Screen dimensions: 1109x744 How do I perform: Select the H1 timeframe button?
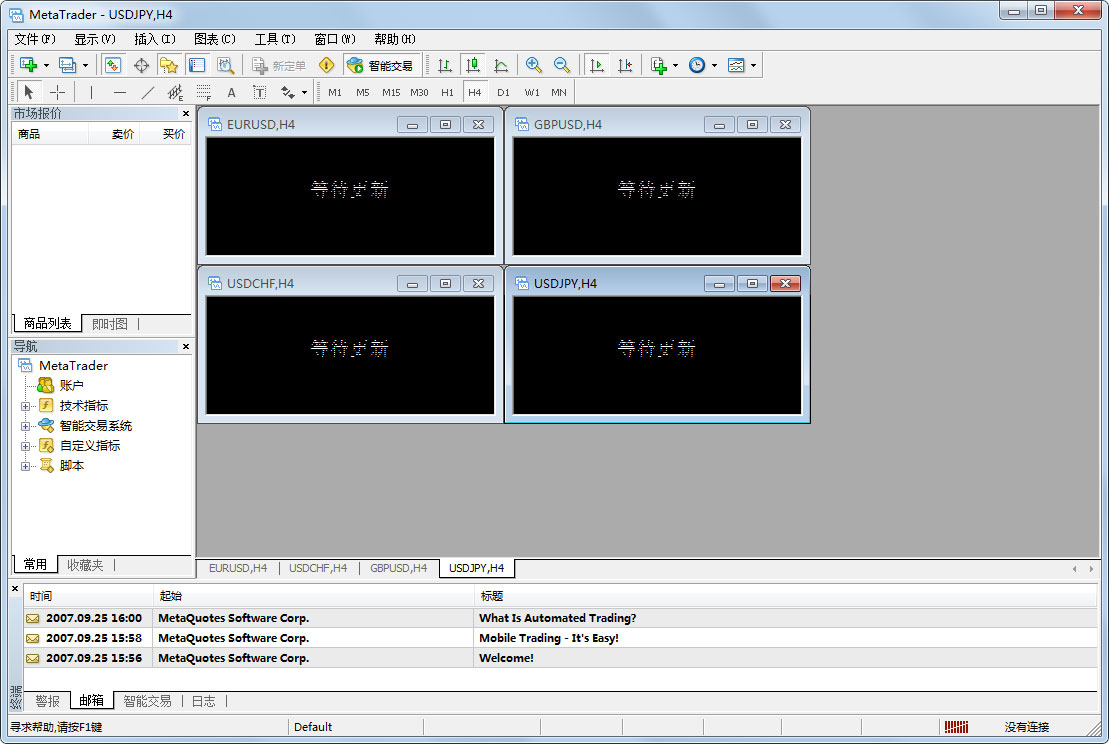[x=447, y=91]
